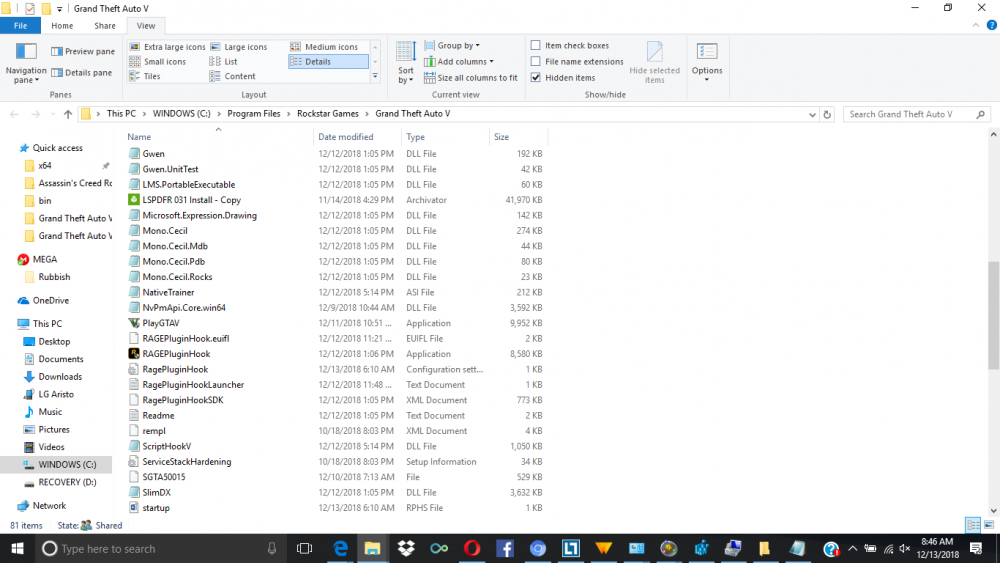This screenshot has width=1000, height=563.
Task: Switch to the Share ribbon tab
Action: tap(105, 26)
